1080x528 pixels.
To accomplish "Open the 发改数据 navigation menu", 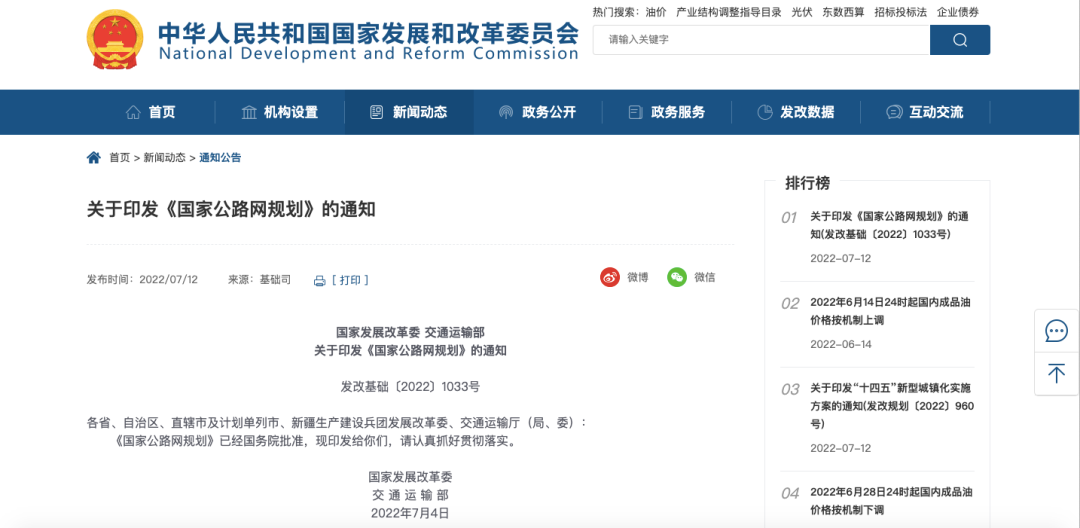I will click(x=795, y=112).
